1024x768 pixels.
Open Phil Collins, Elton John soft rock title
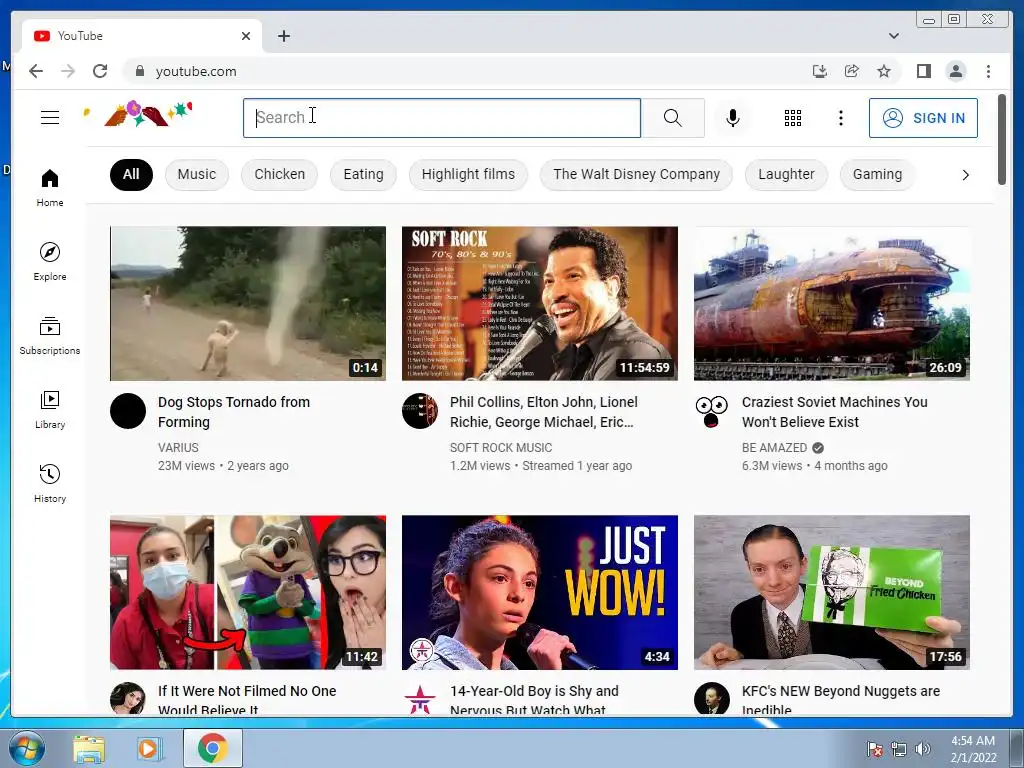tap(543, 412)
